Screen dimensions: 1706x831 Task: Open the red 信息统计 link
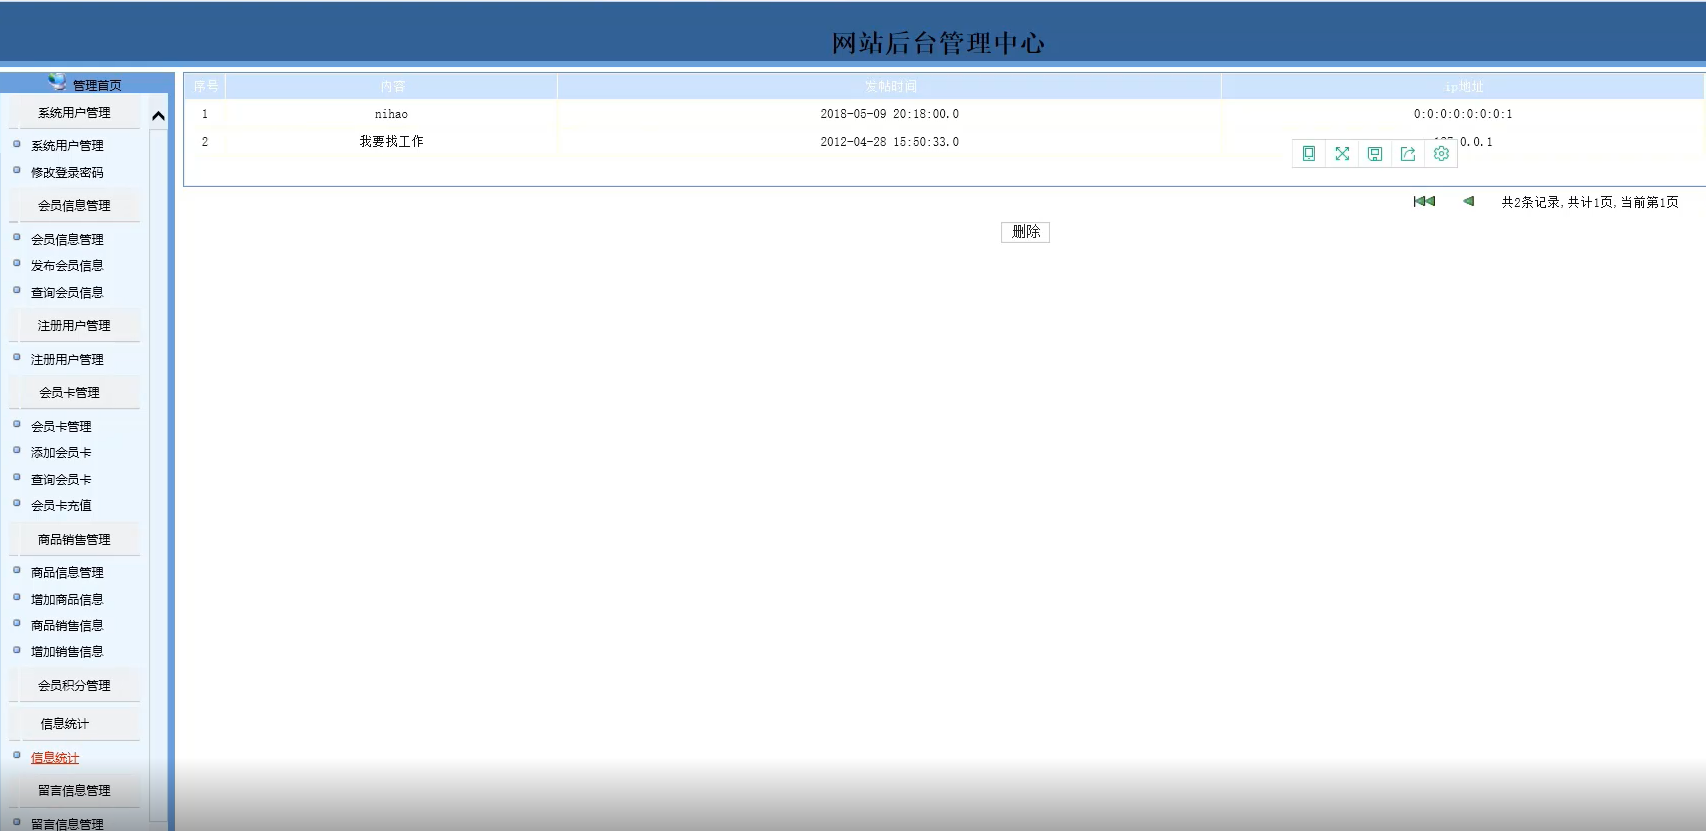pos(55,758)
